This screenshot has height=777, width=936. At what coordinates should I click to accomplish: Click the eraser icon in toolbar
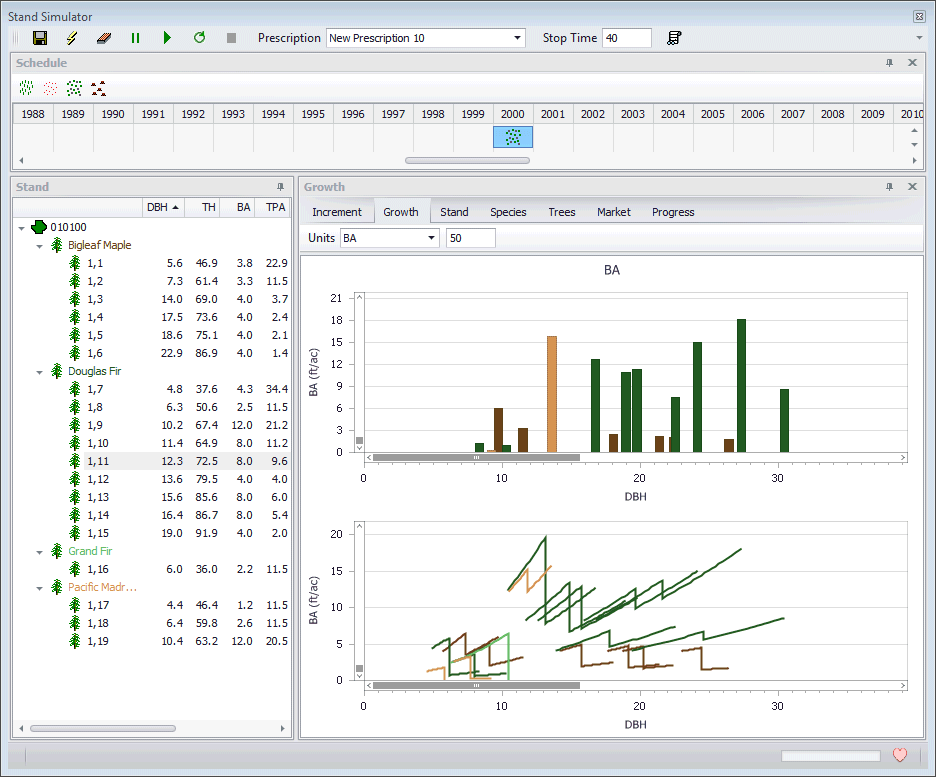coord(104,38)
